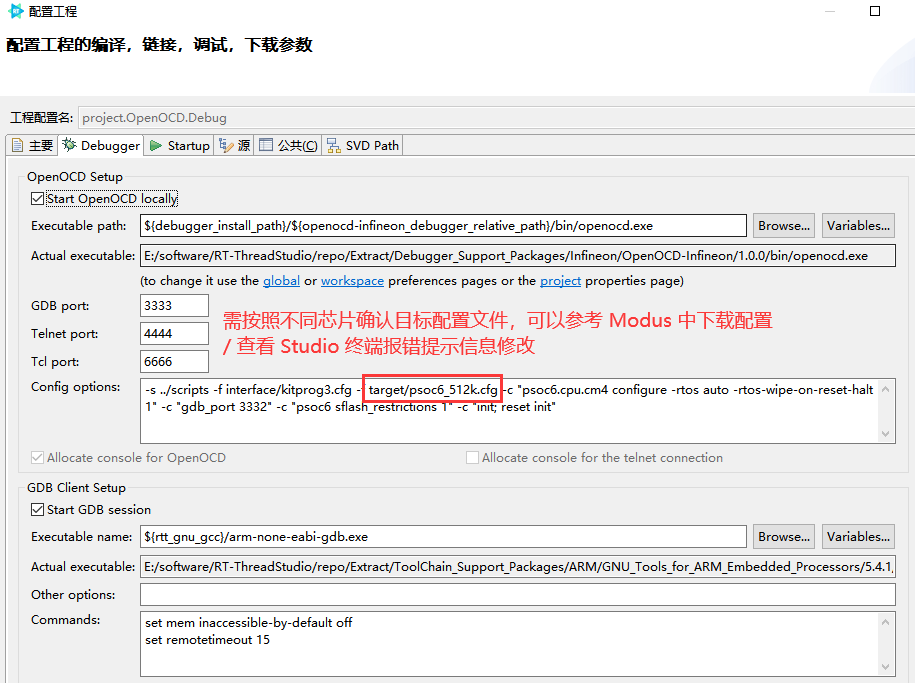Click the Startup play tab icon
The image size is (915, 683).
pyautogui.click(x=156, y=146)
